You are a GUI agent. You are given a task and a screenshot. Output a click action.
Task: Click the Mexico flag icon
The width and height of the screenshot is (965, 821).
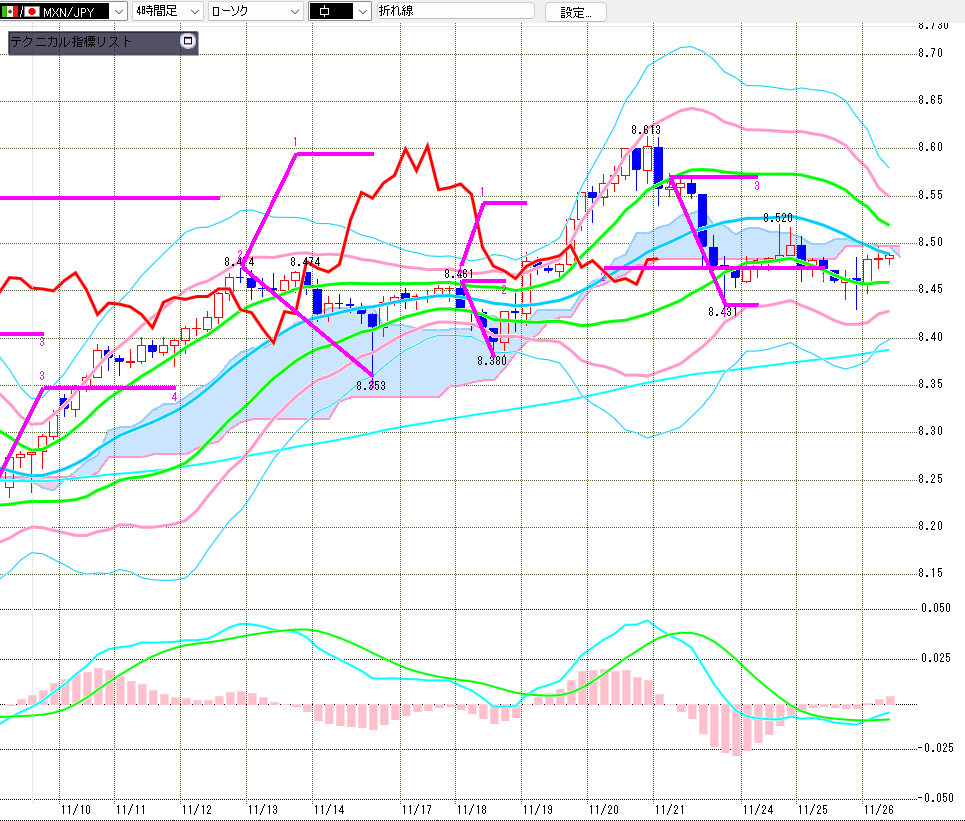(x=11, y=12)
